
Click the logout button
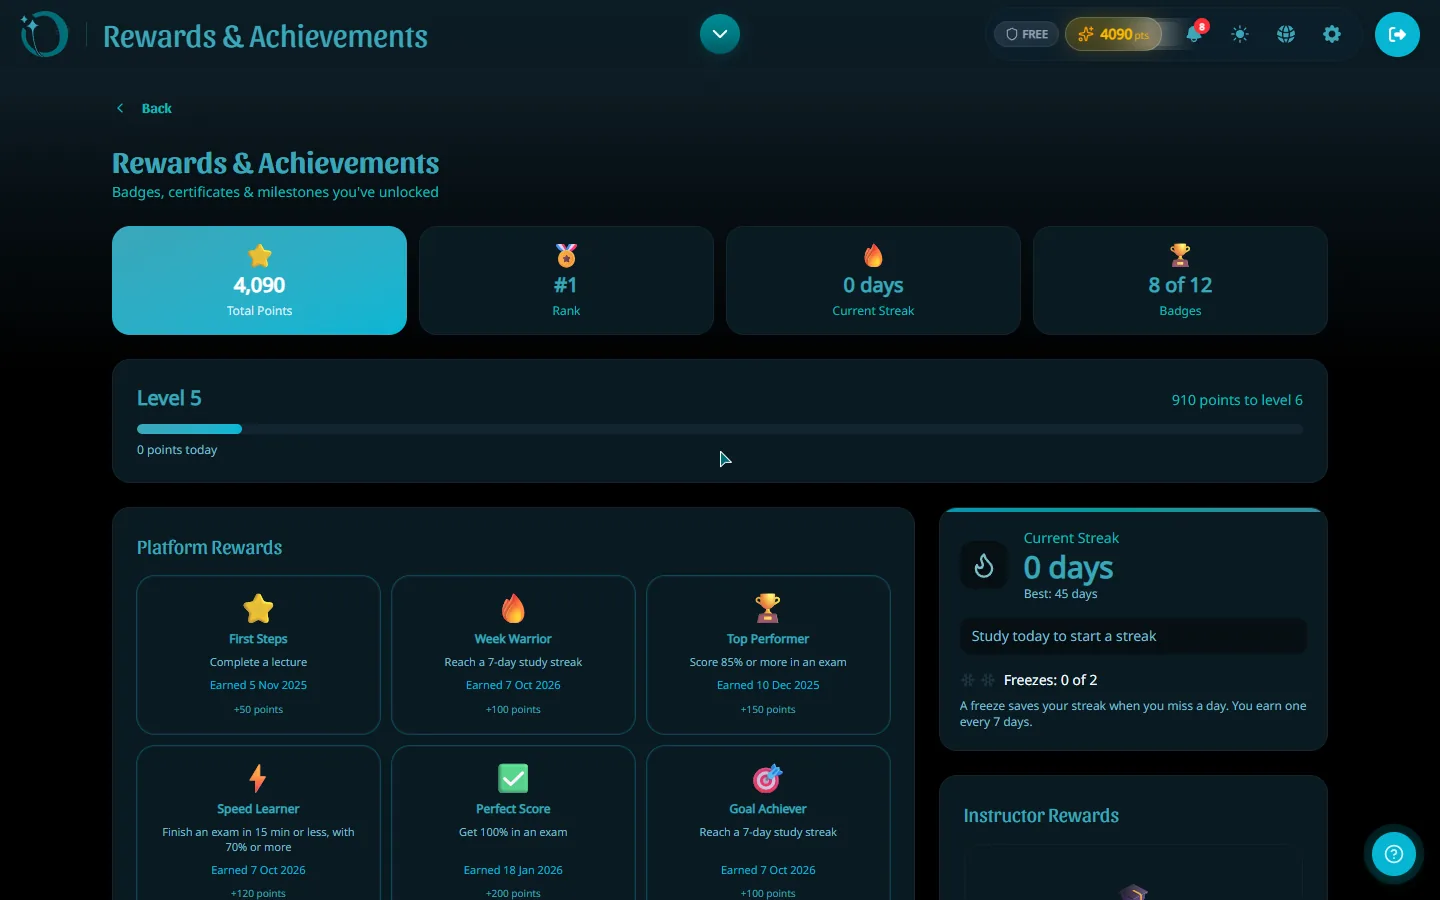(1397, 34)
